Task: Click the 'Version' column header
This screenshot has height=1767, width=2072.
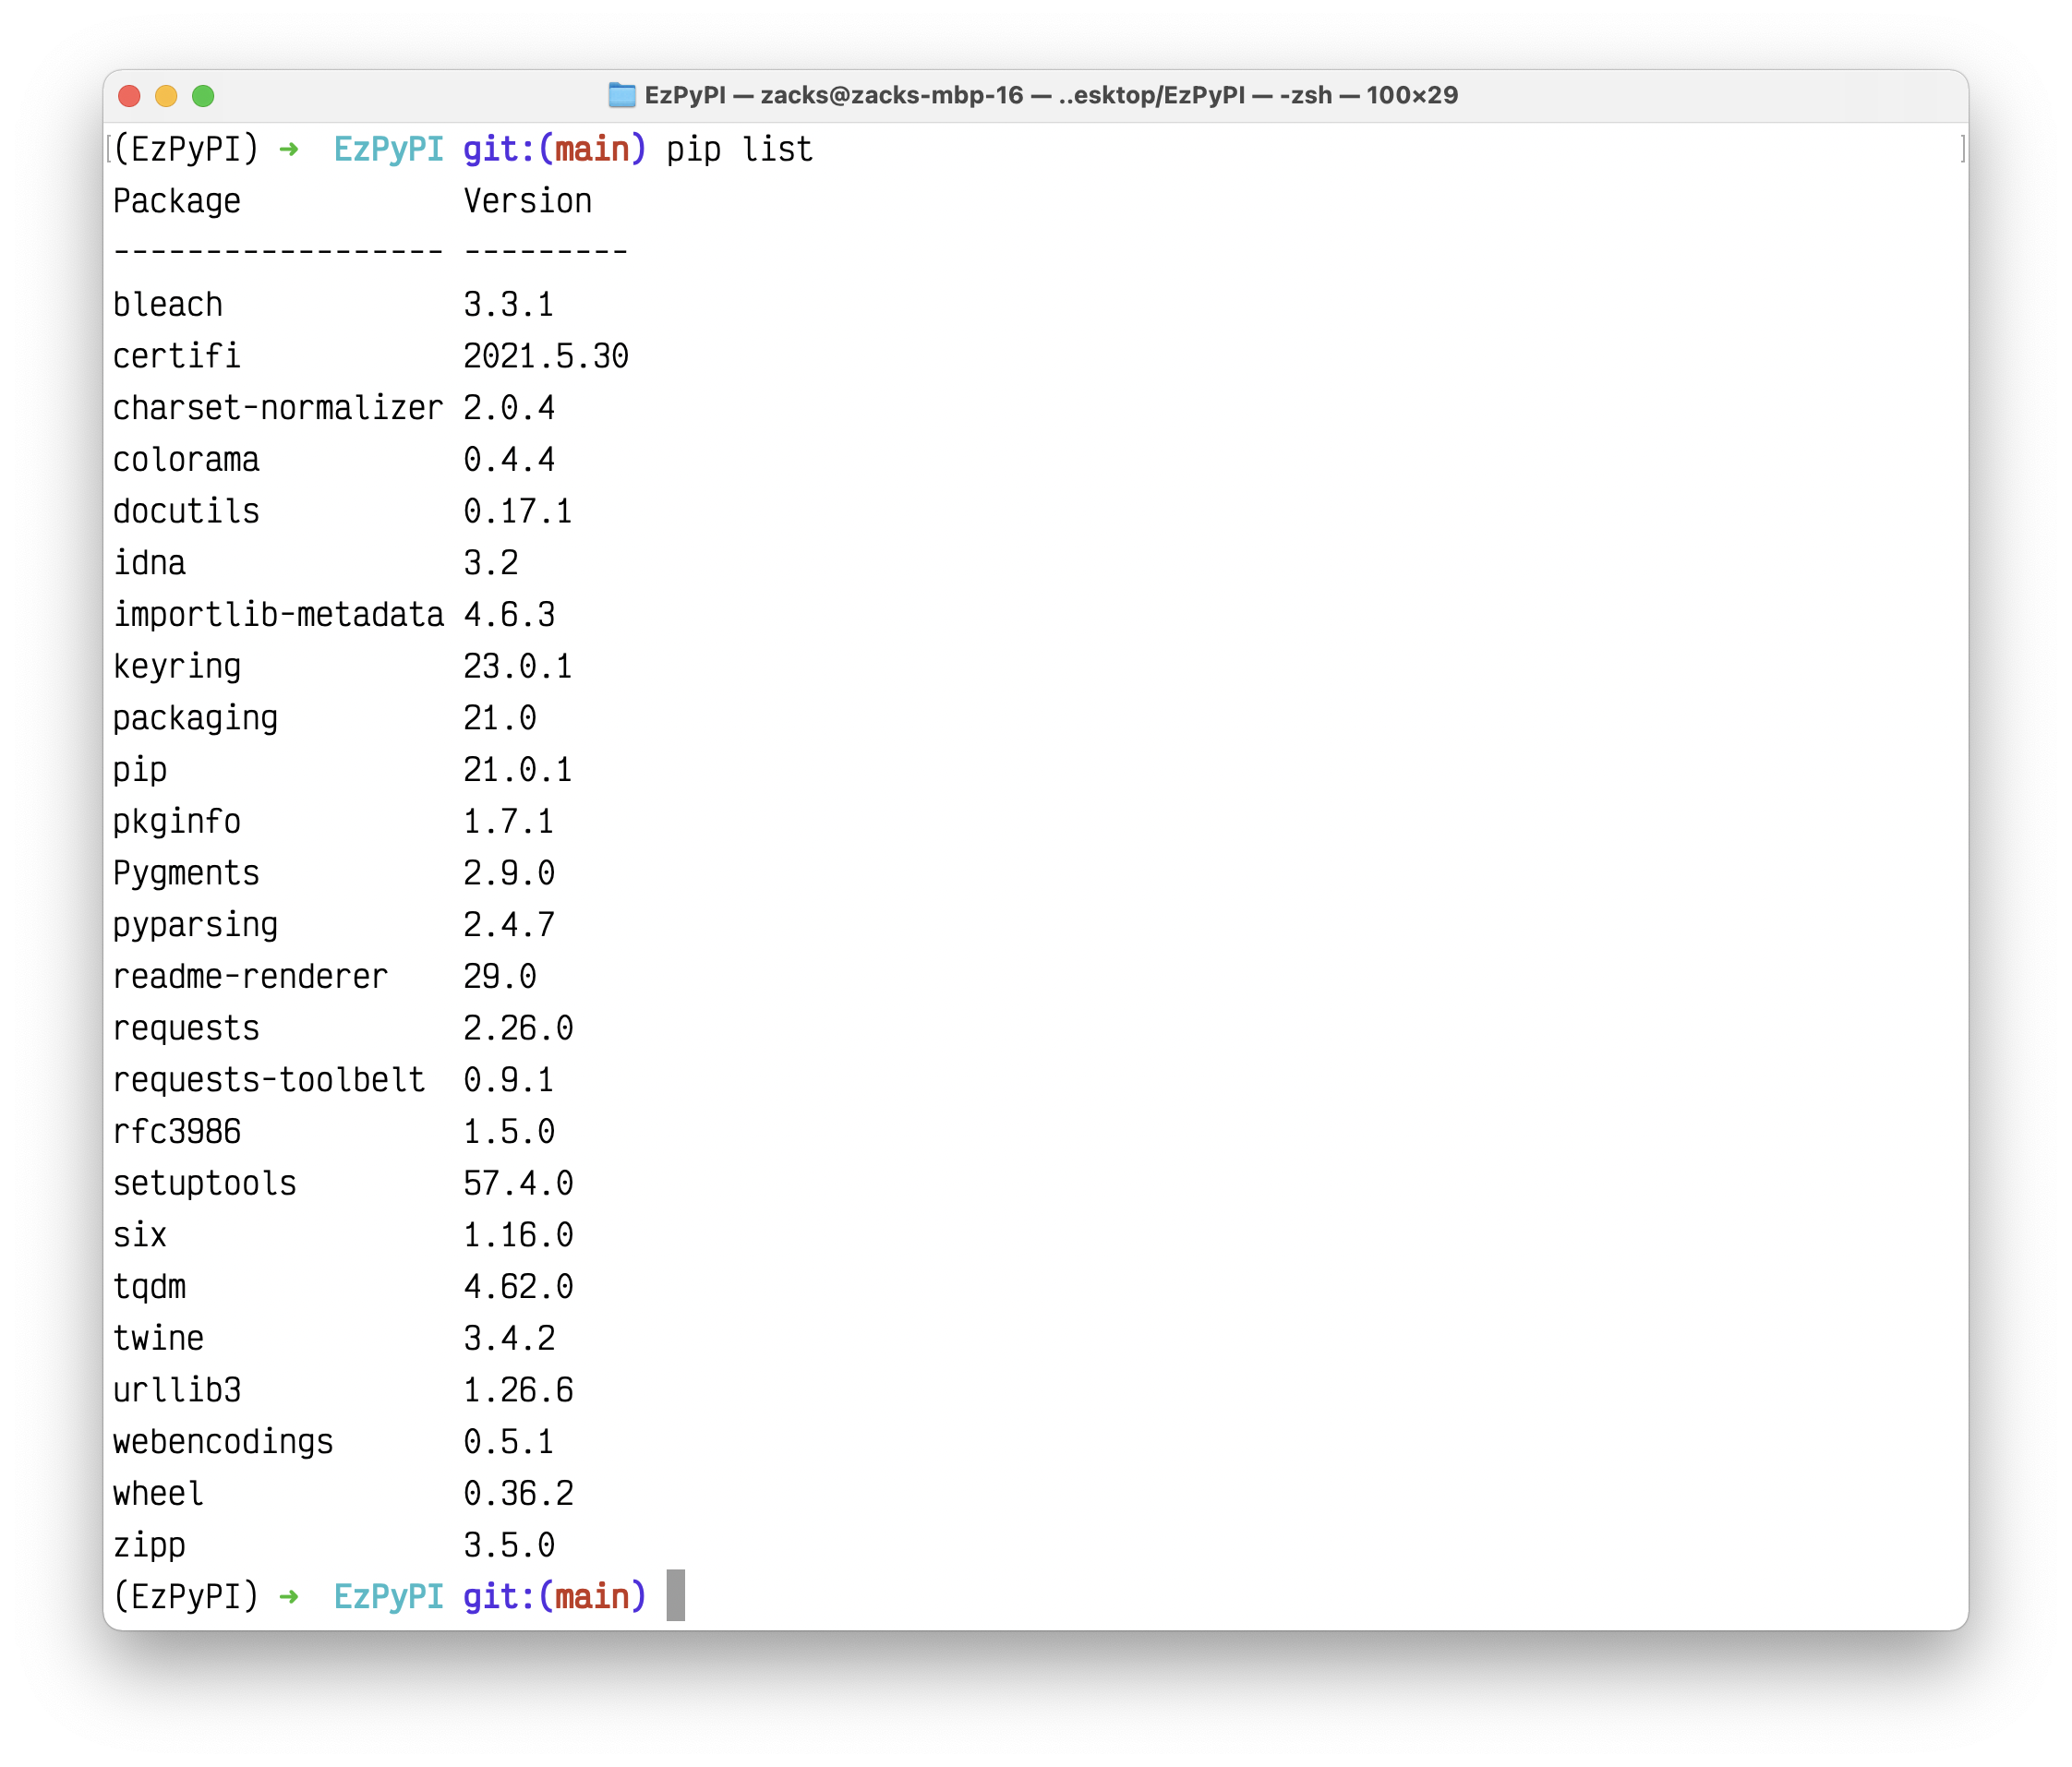Action: pos(527,201)
